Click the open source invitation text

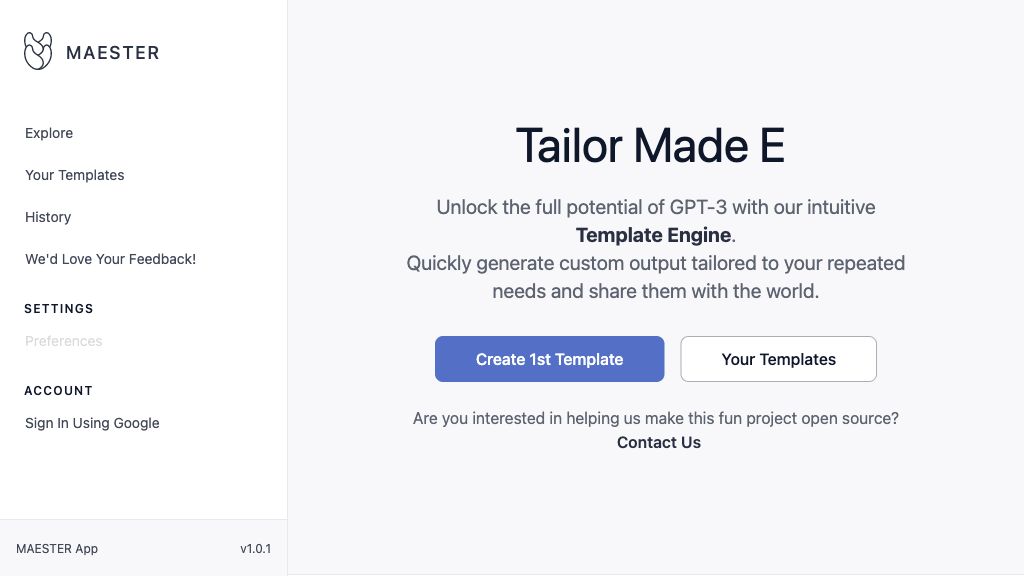655,418
